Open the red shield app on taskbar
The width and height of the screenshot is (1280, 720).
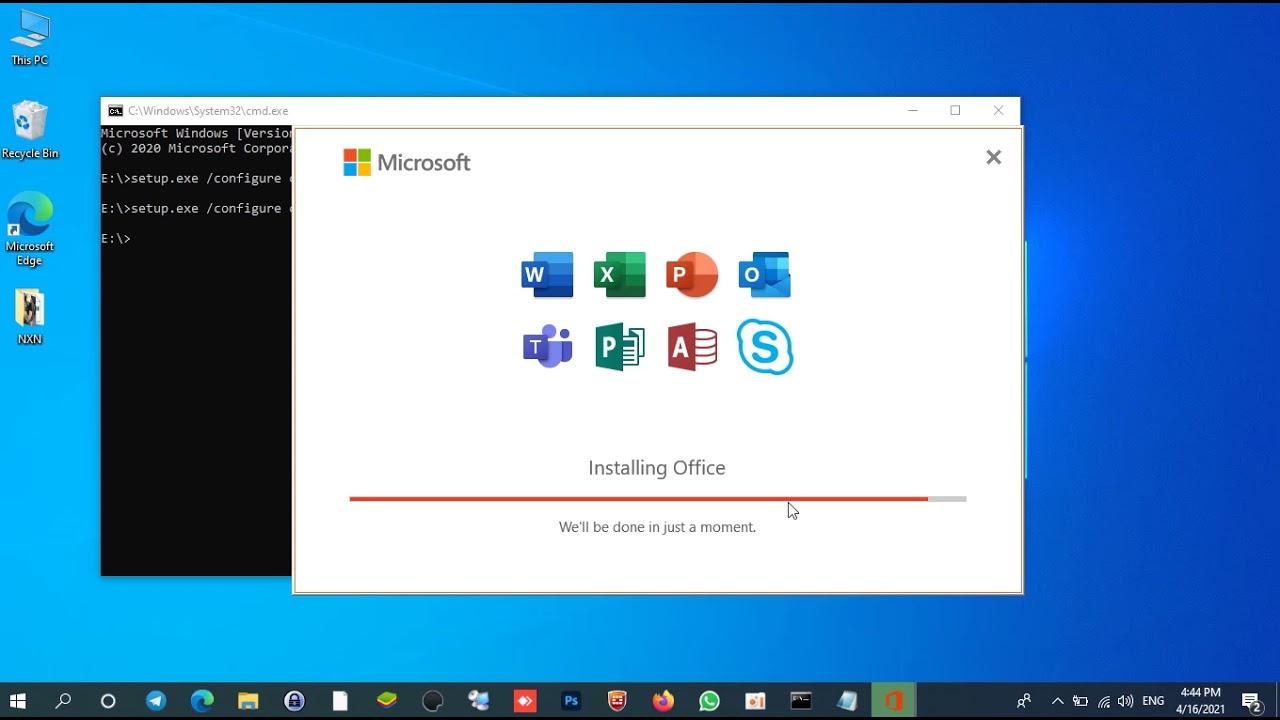tap(617, 701)
